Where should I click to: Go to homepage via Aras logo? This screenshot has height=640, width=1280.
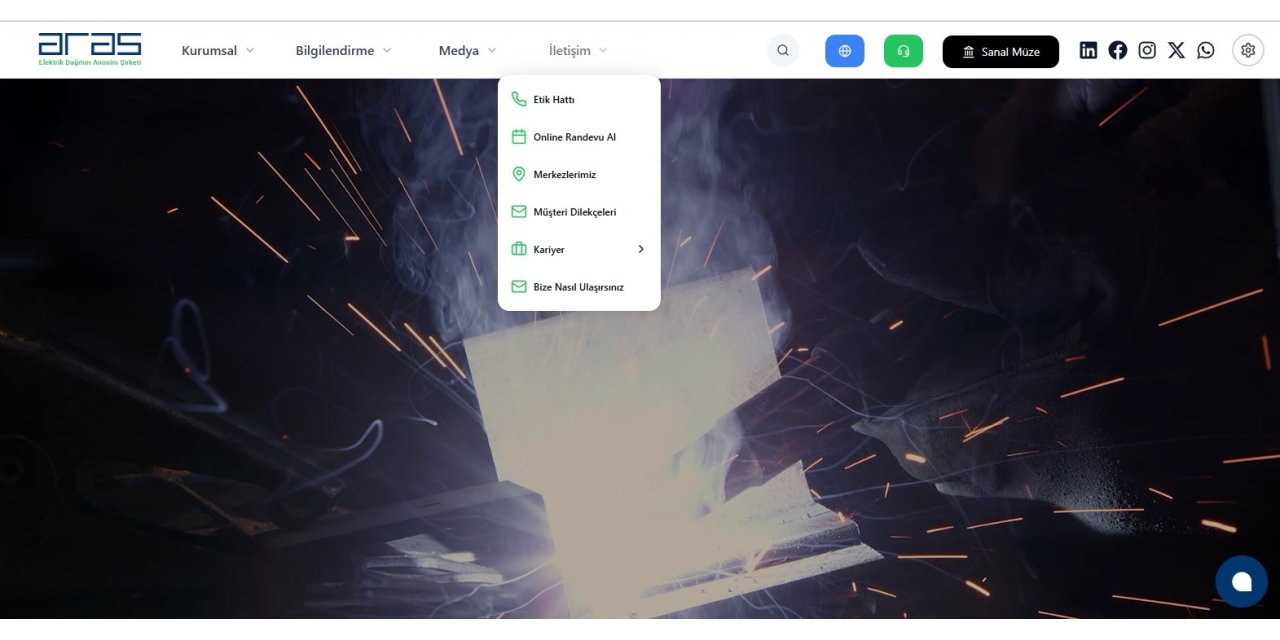(x=90, y=49)
